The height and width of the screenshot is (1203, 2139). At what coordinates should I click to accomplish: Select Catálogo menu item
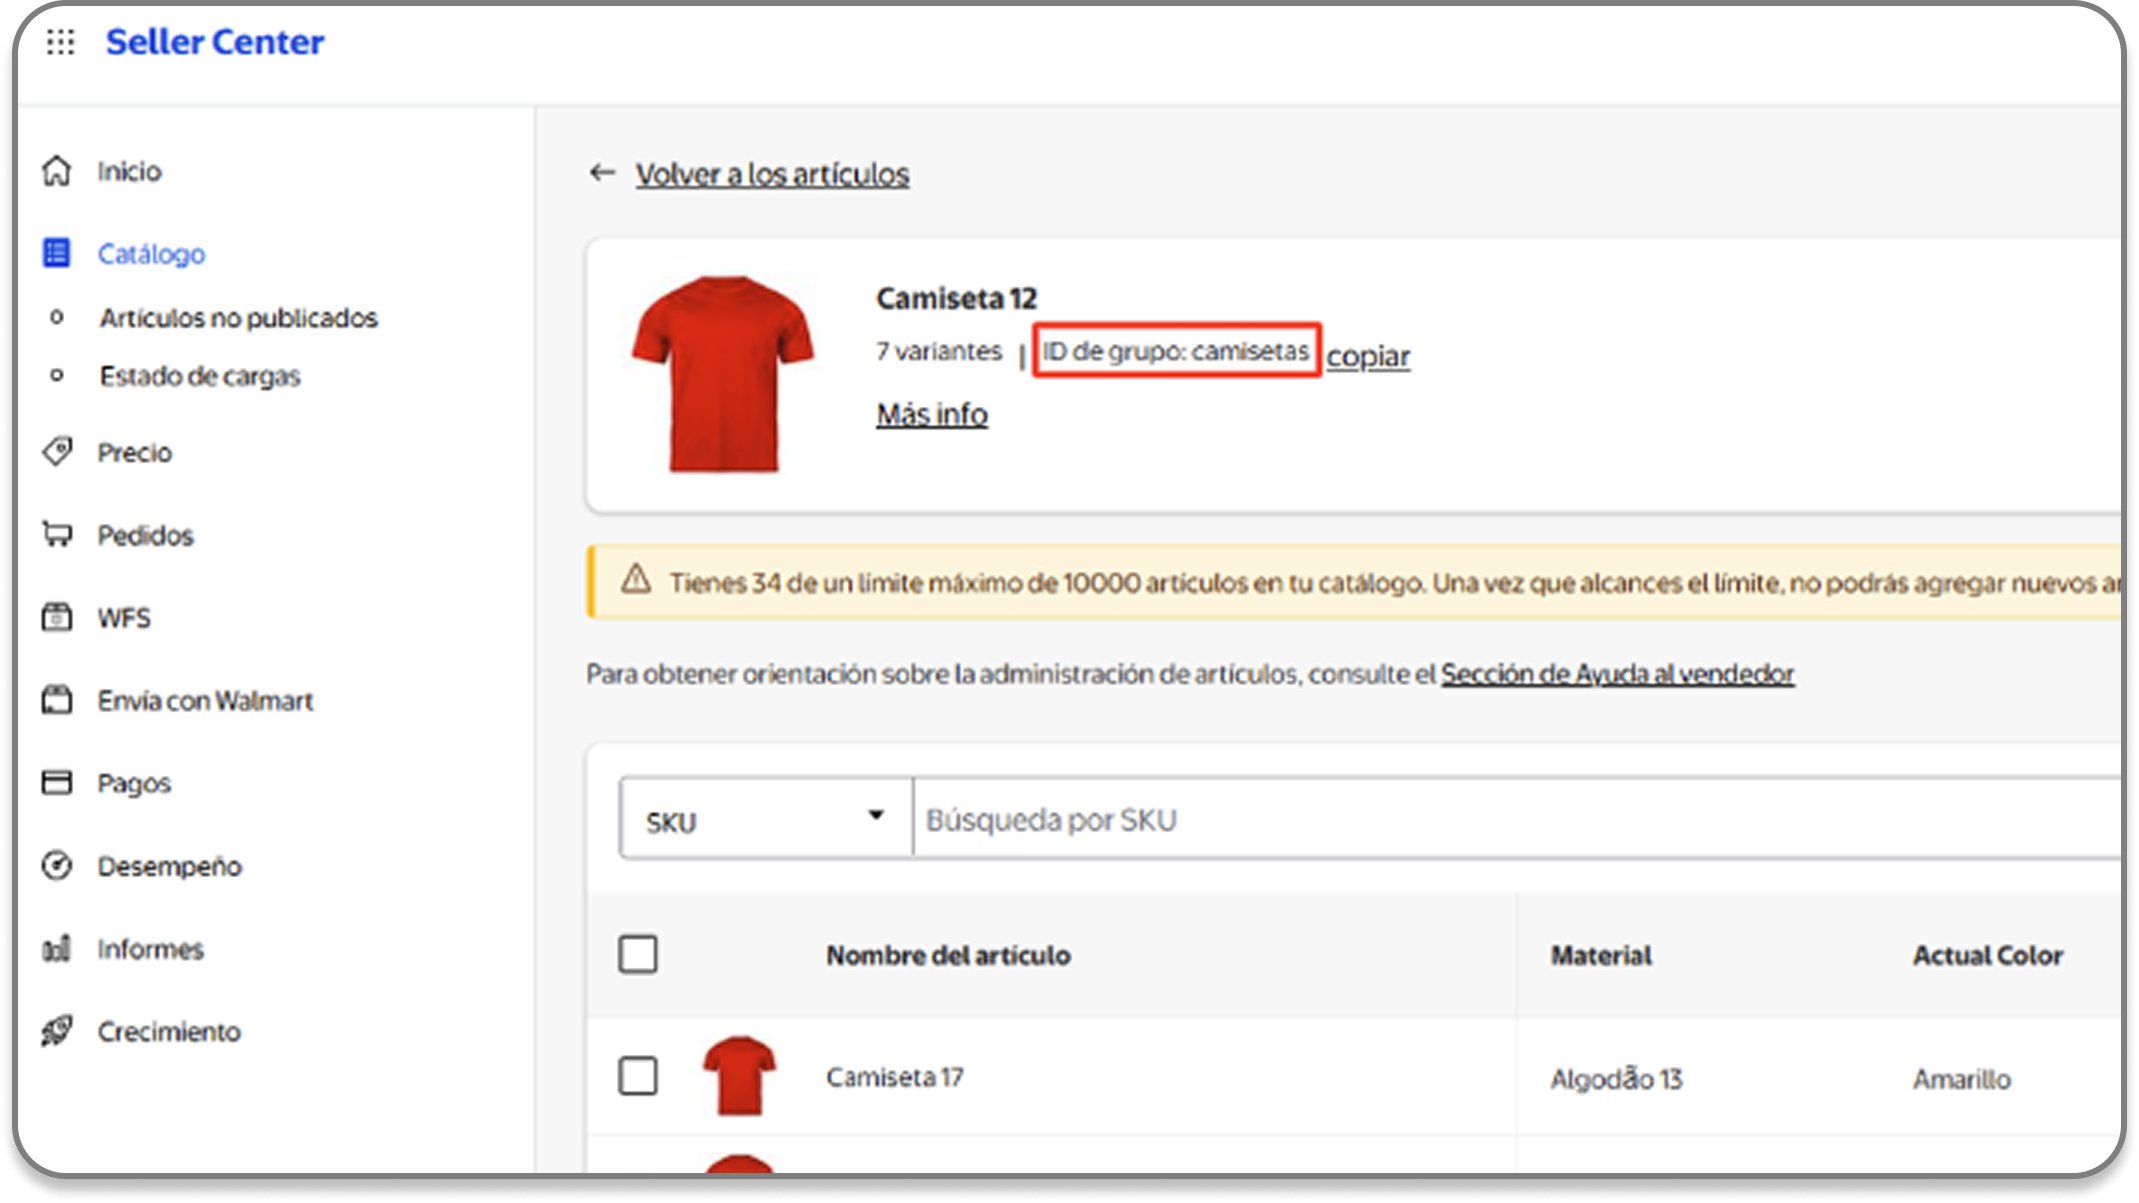[151, 254]
